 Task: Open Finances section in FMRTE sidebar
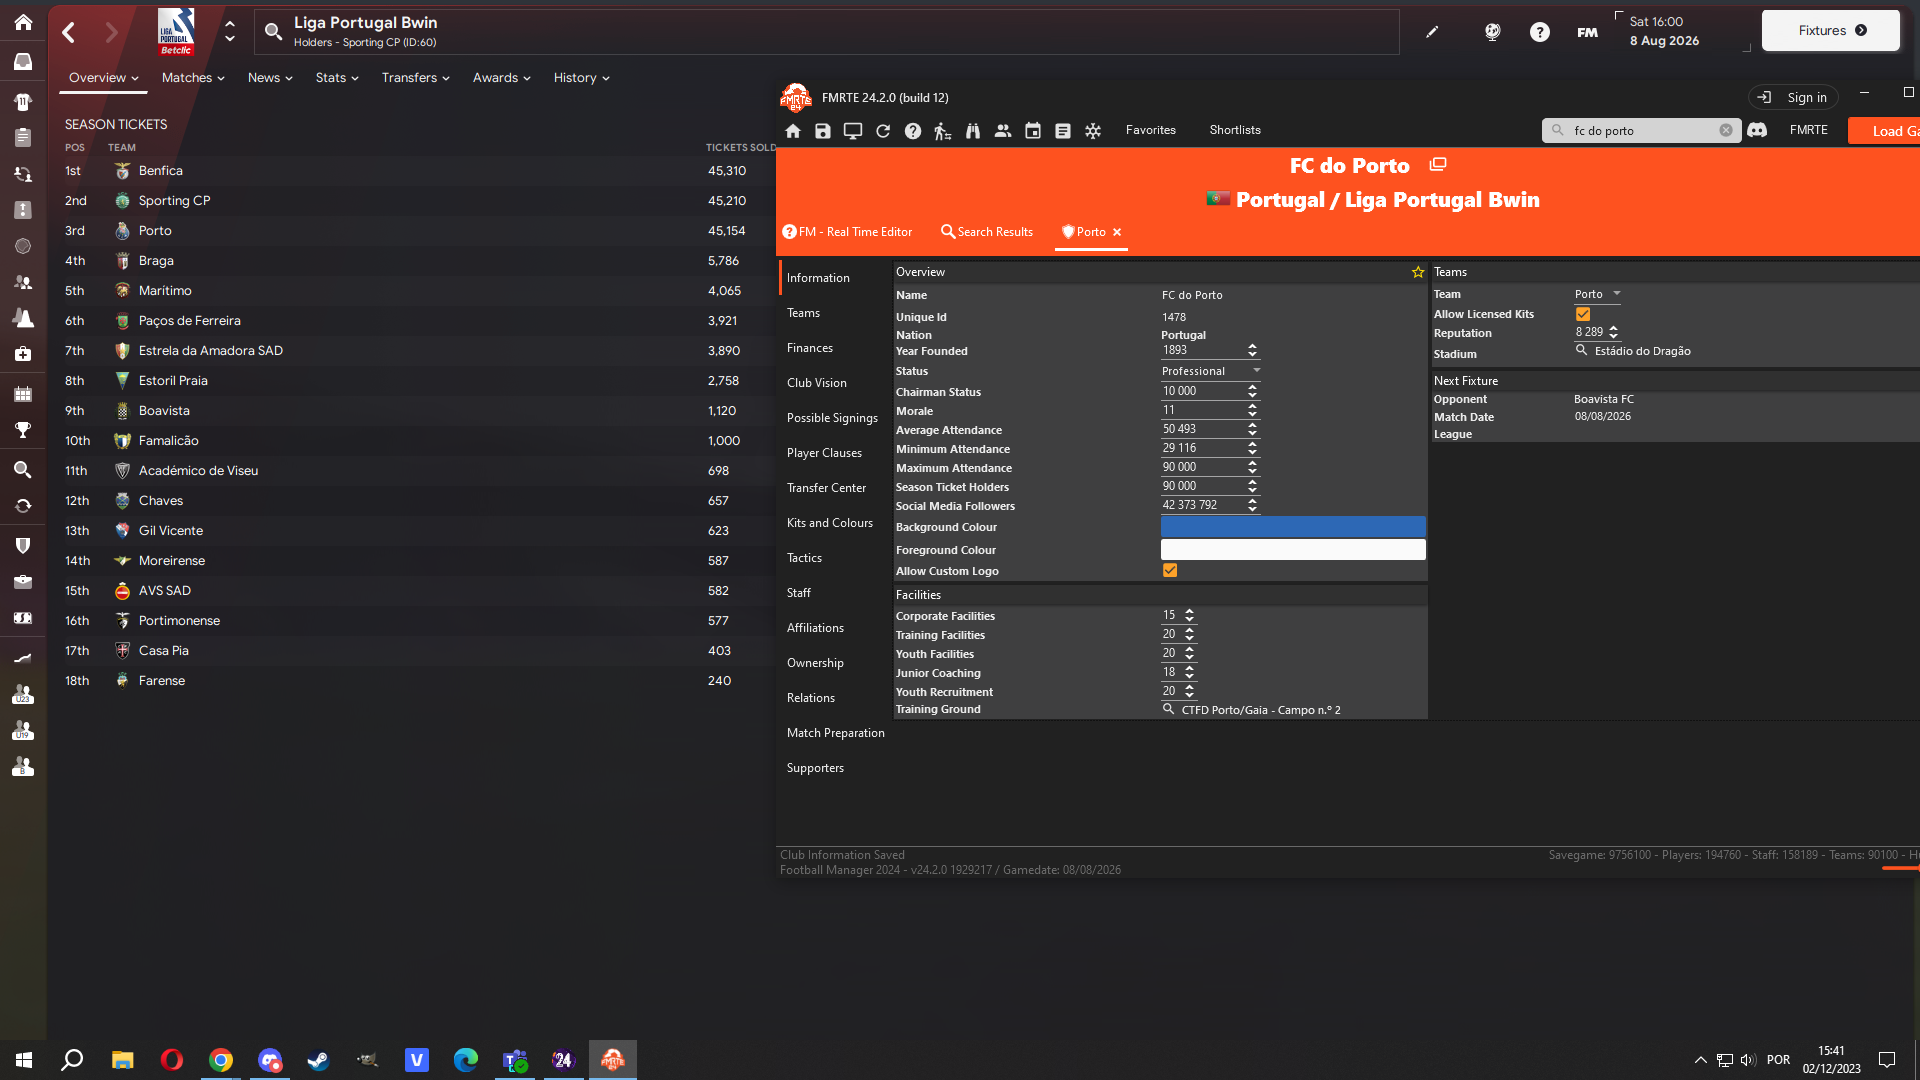[x=810, y=348]
